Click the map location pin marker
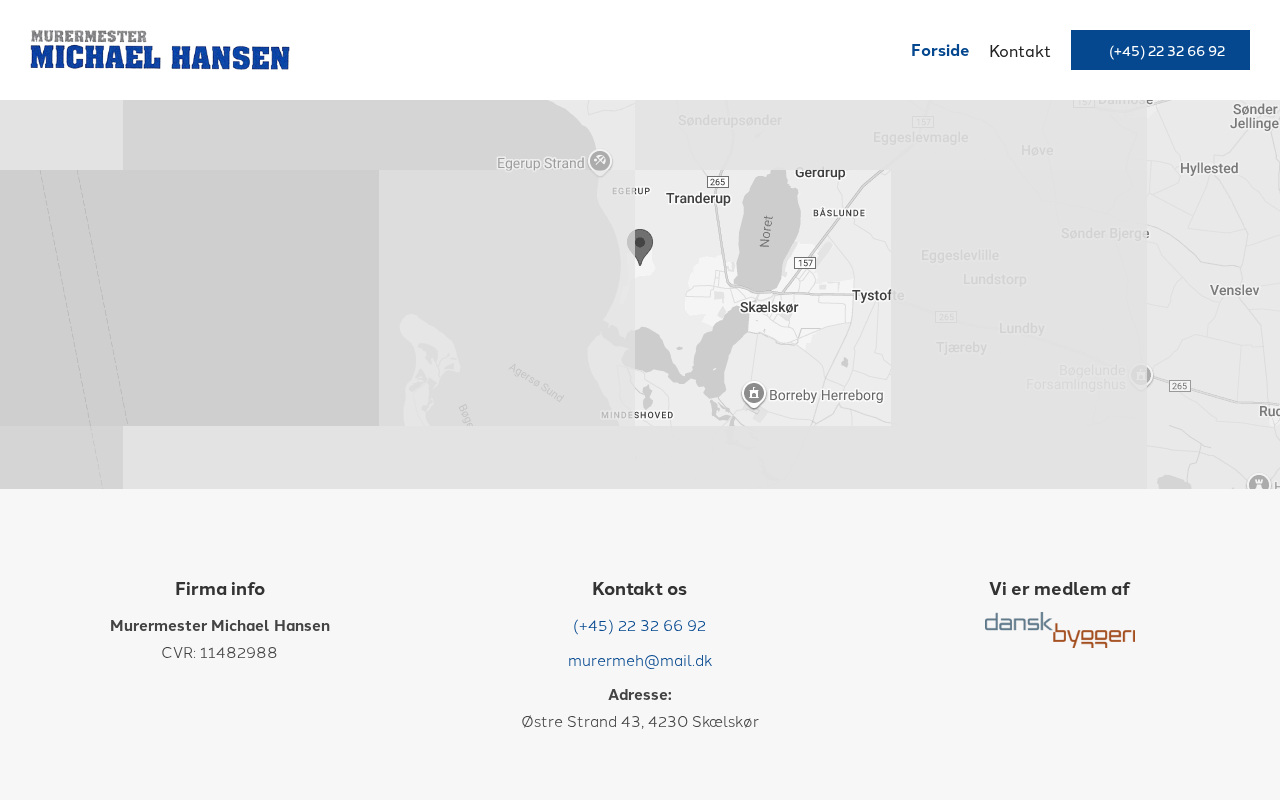This screenshot has height=800, width=1280. point(640,247)
